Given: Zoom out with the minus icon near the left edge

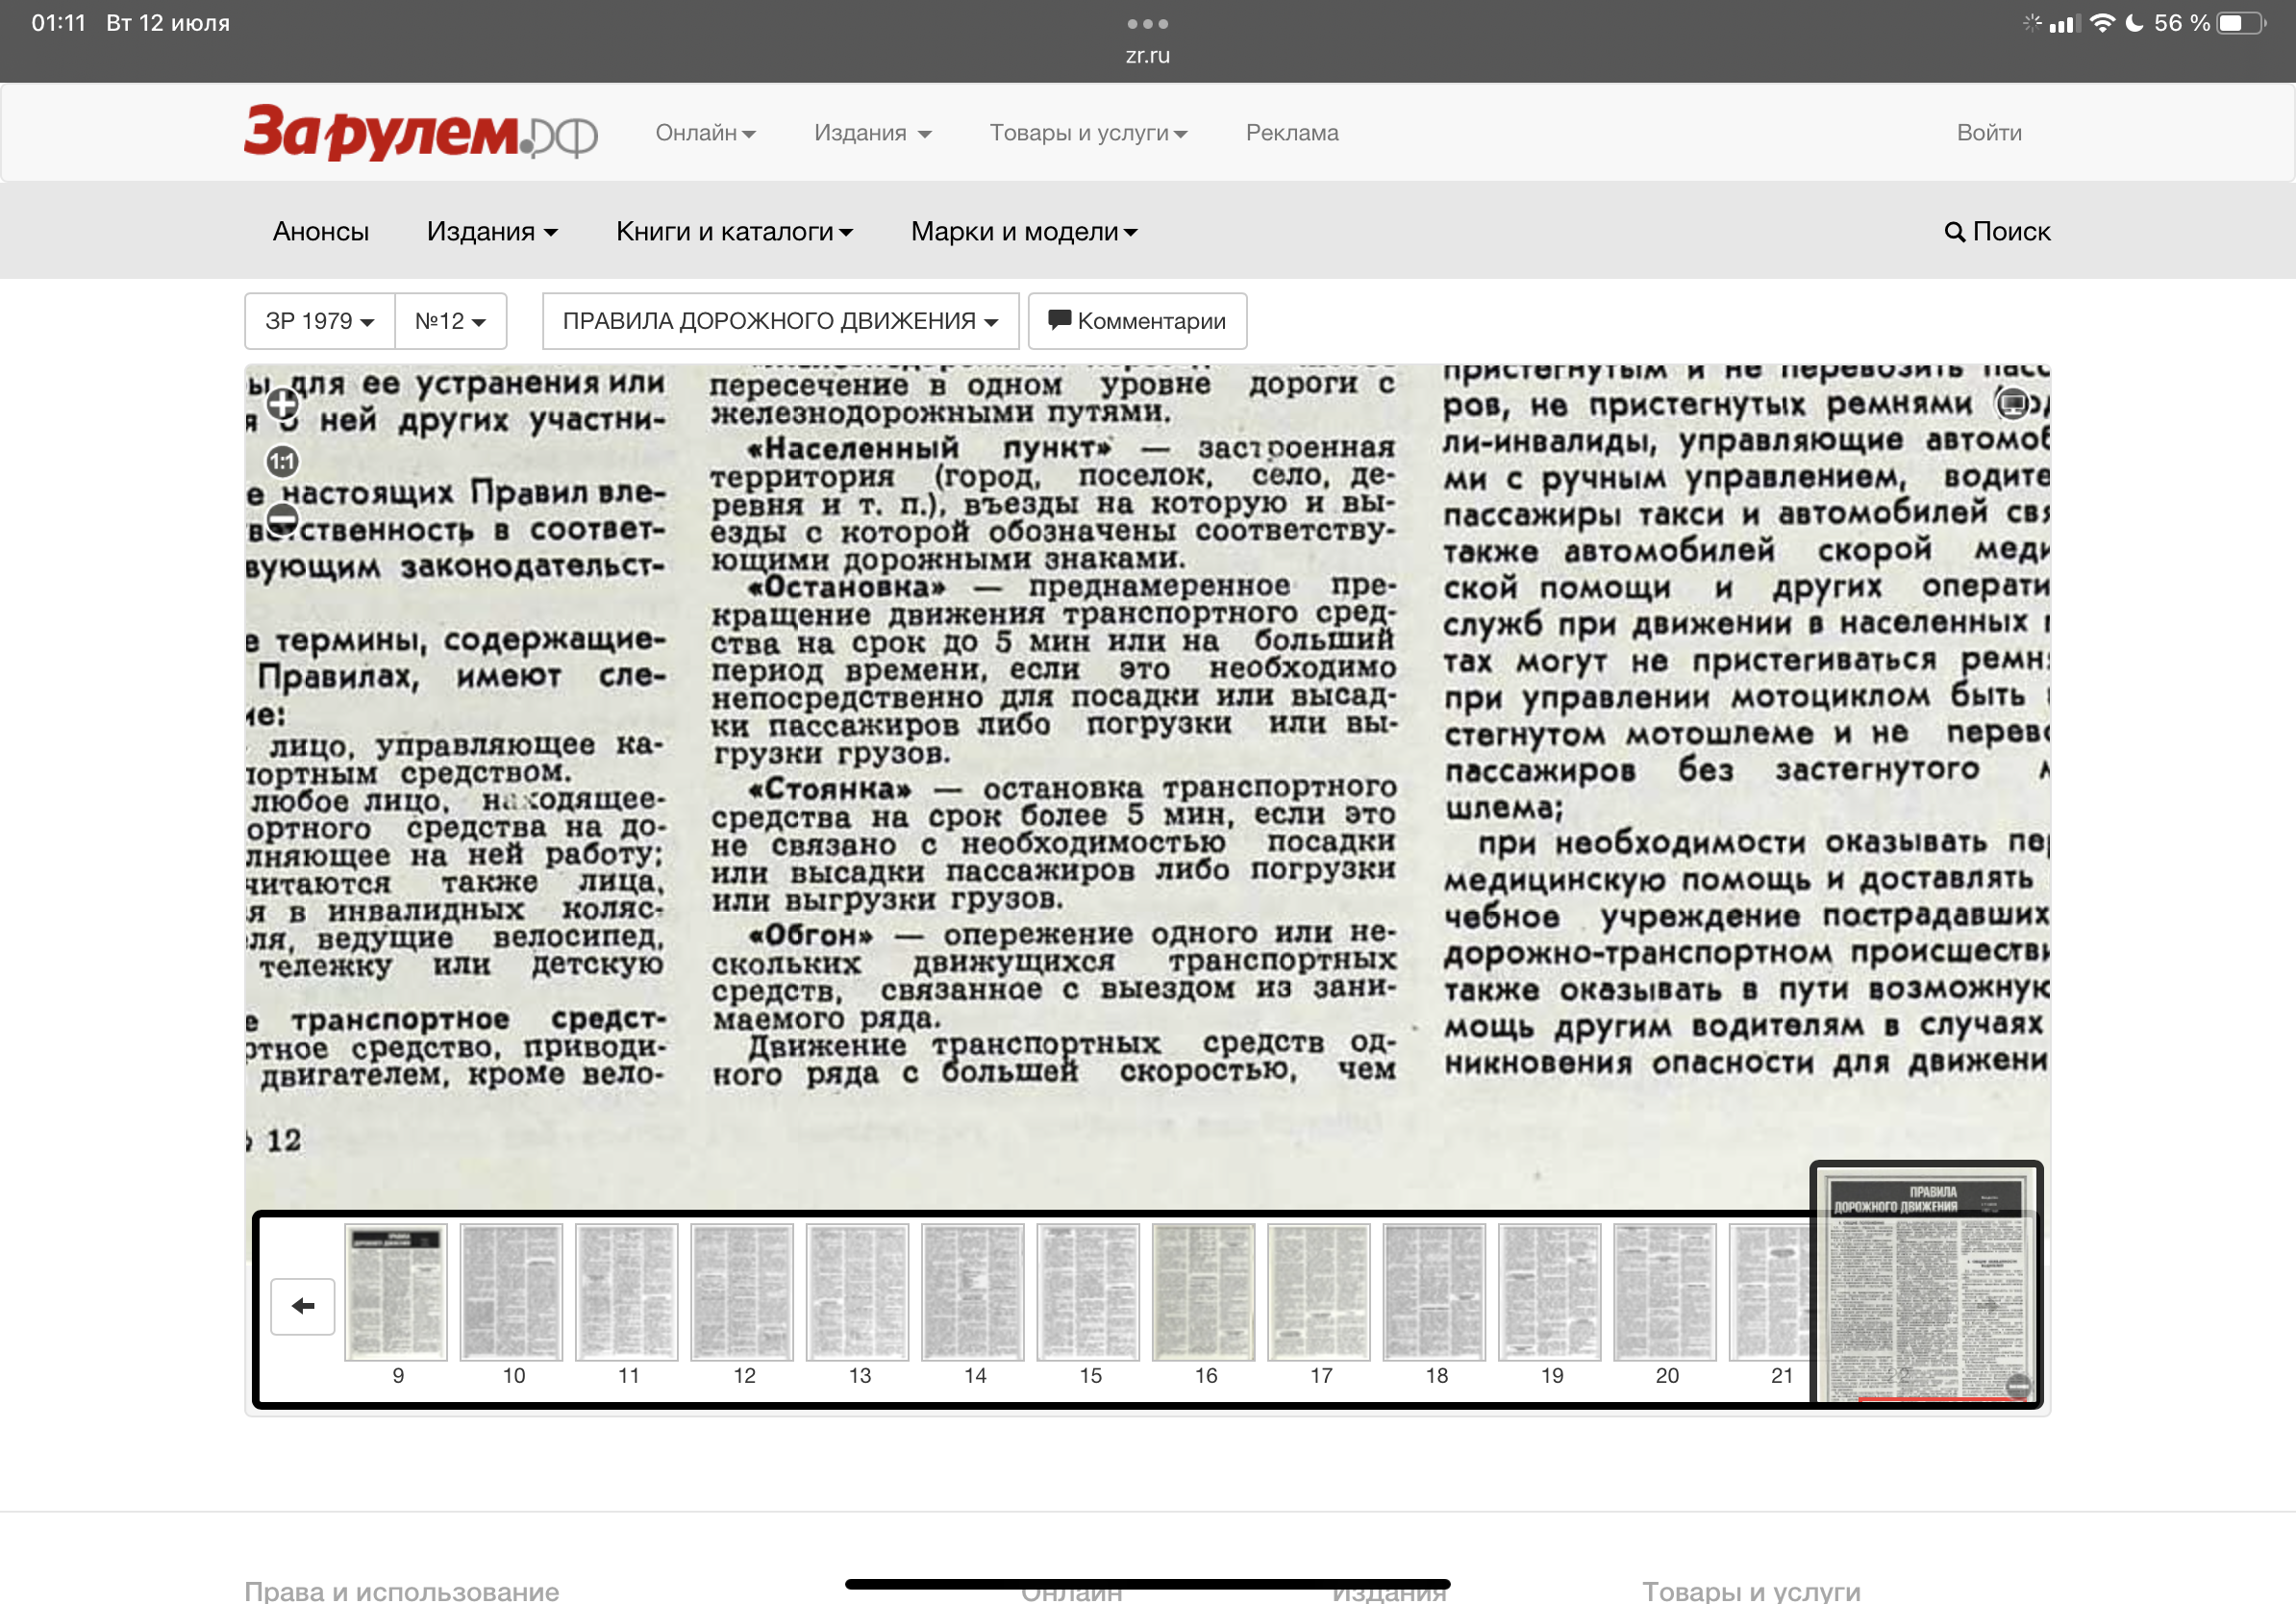Looking at the screenshot, I should (282, 519).
